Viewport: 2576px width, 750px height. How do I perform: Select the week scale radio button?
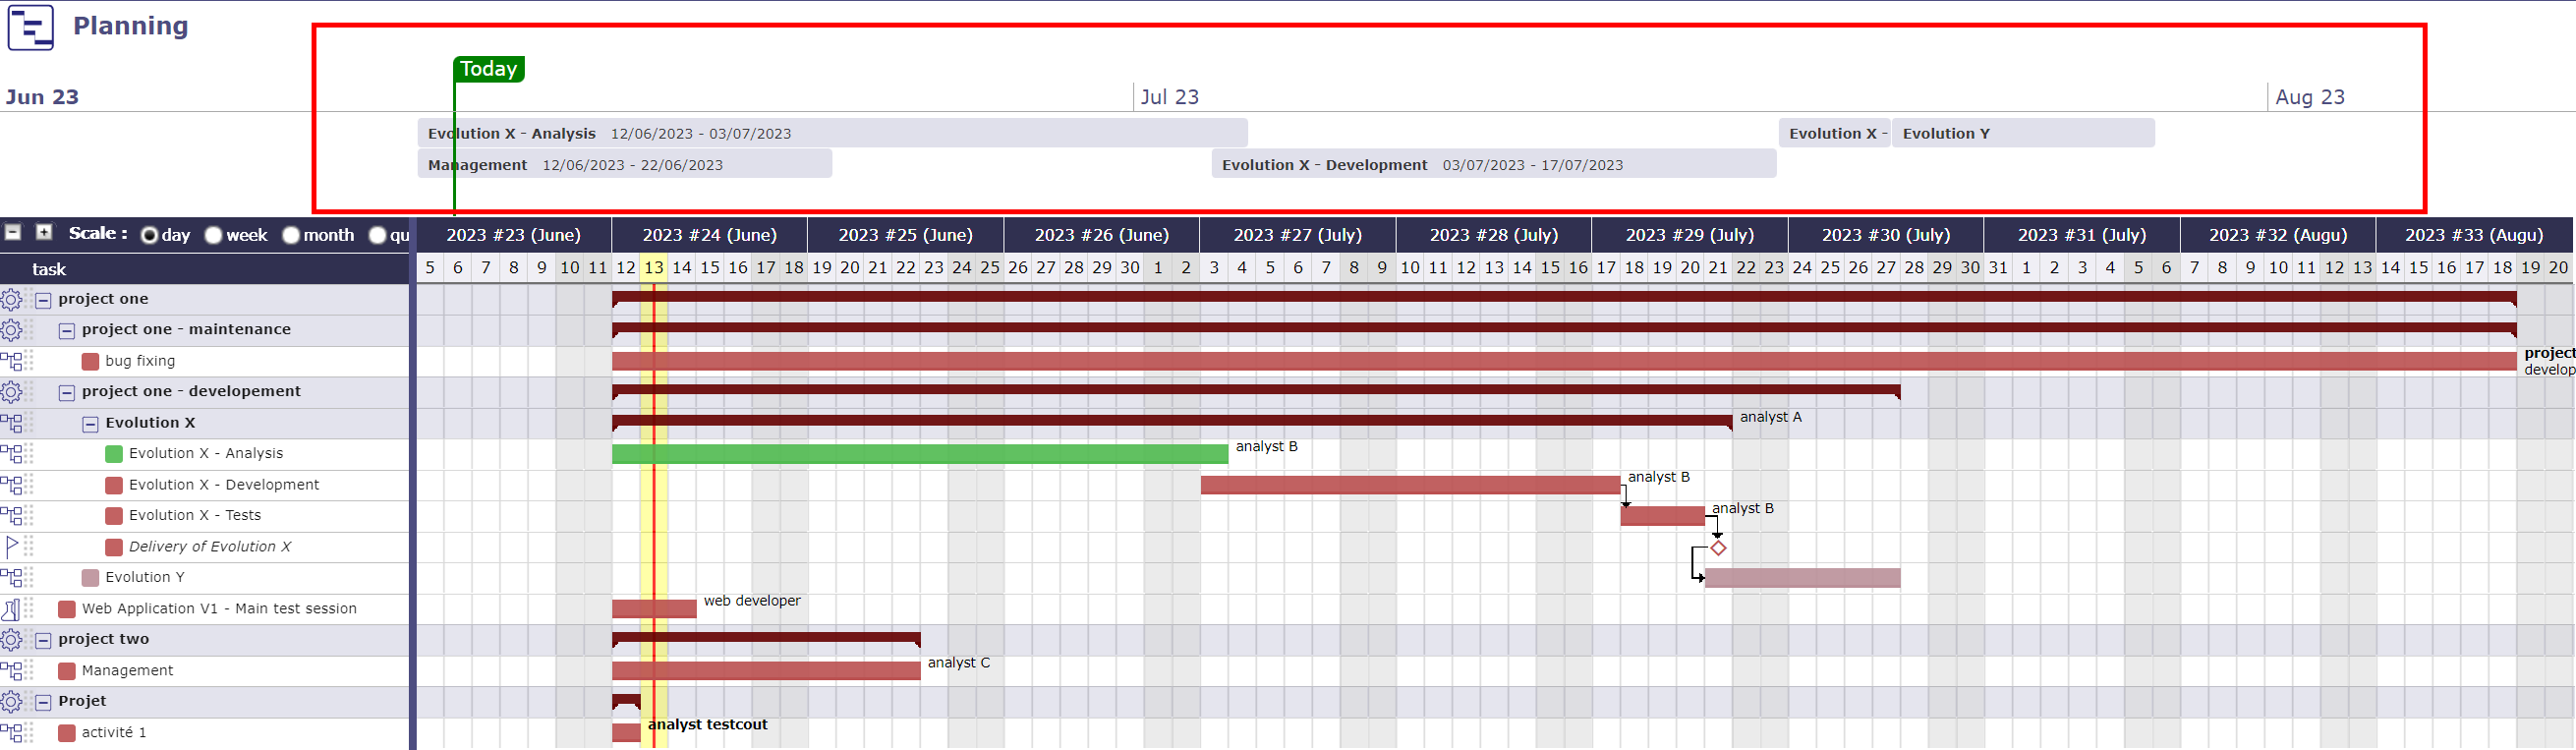click(x=213, y=235)
